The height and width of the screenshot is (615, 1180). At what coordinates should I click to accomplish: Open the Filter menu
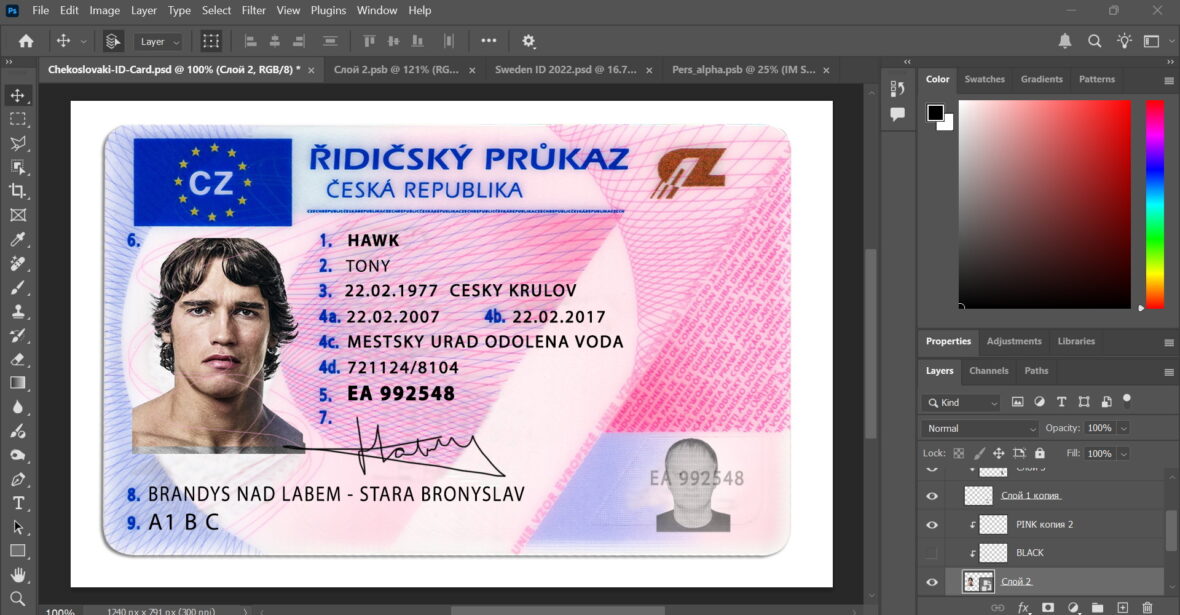(253, 10)
